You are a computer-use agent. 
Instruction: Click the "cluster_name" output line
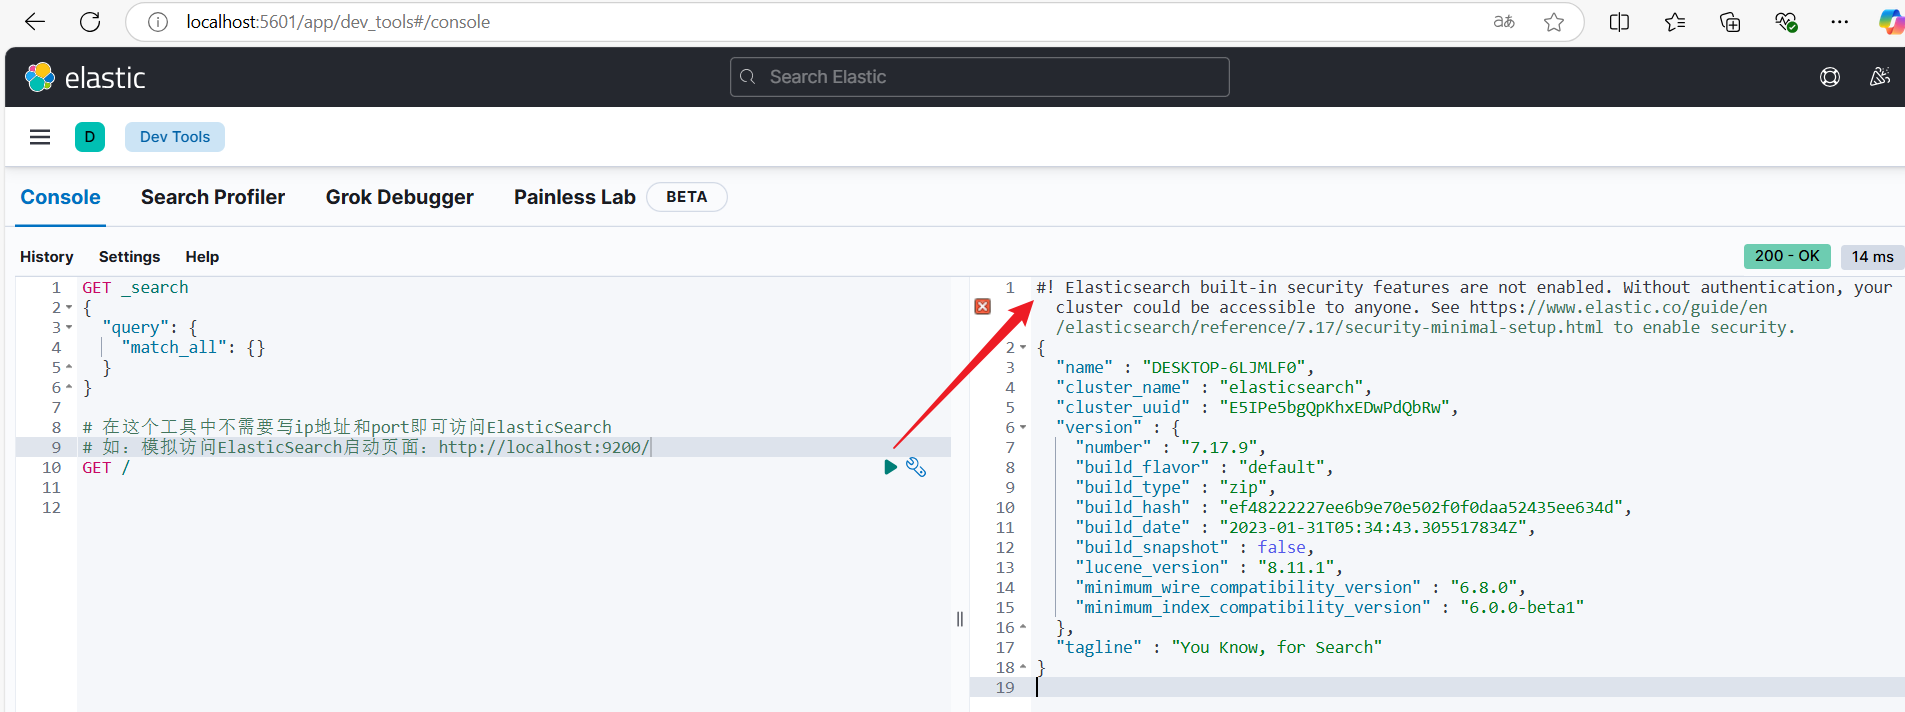(x=1214, y=387)
